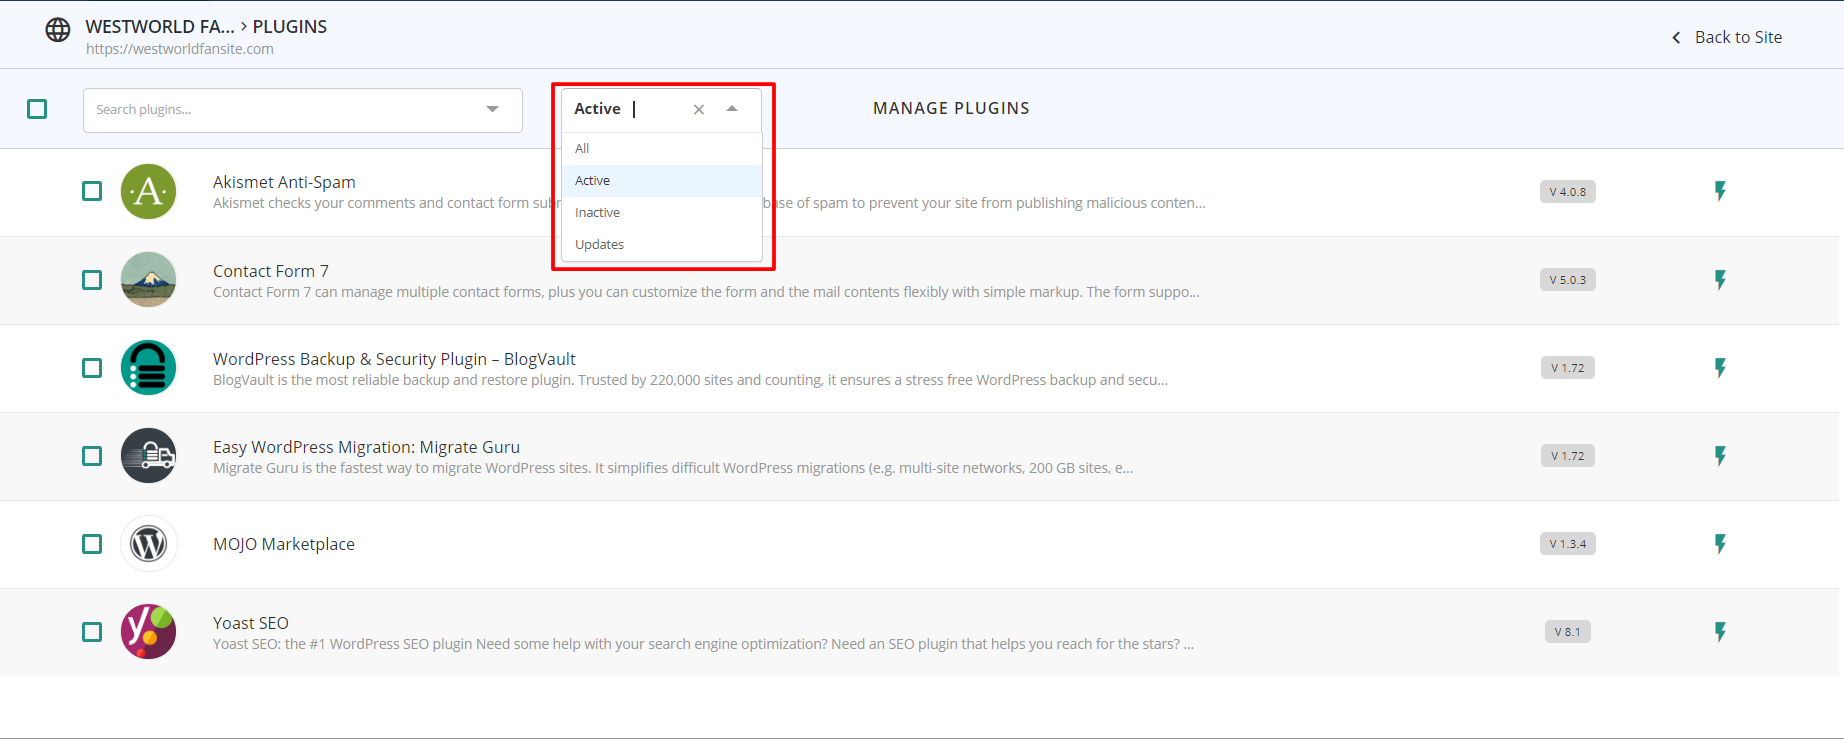Click the lightning bolt icon for Migrate Guru

[x=1720, y=455]
